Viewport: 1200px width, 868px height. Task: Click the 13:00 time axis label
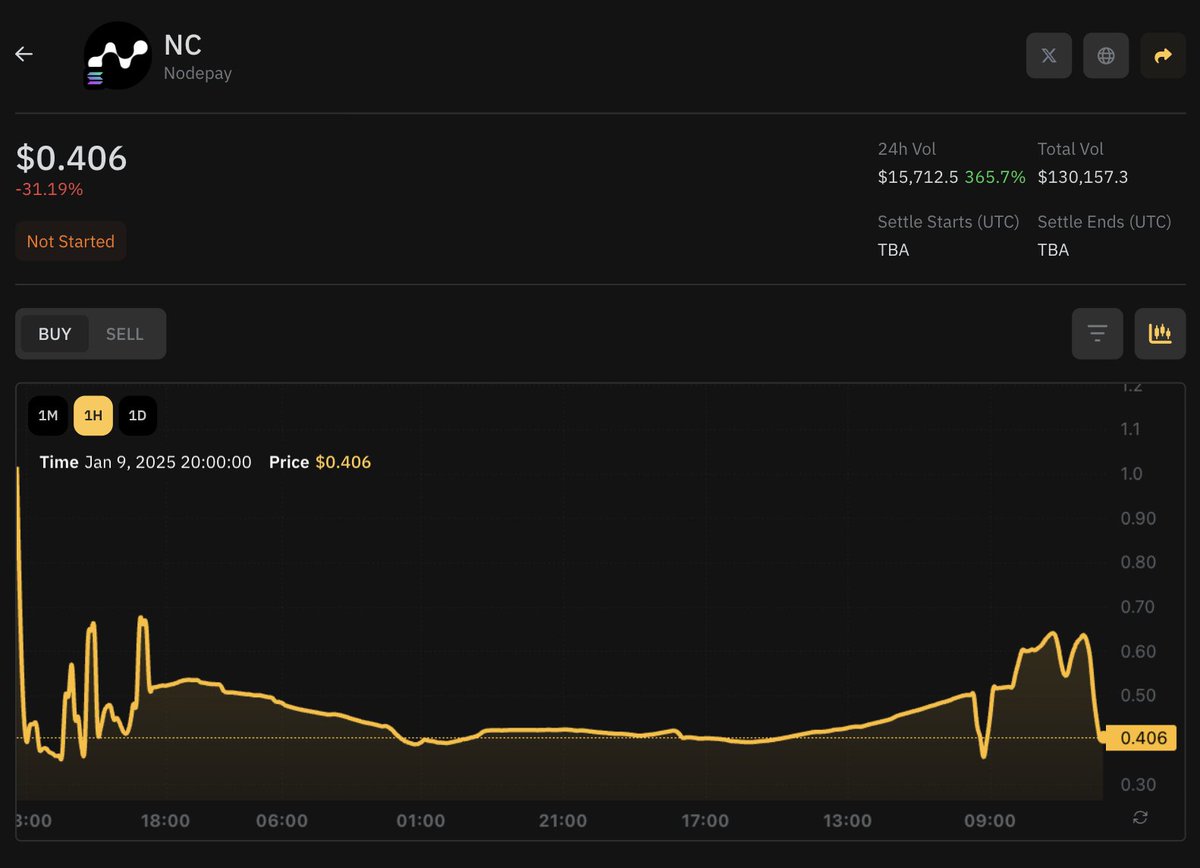tap(847, 821)
